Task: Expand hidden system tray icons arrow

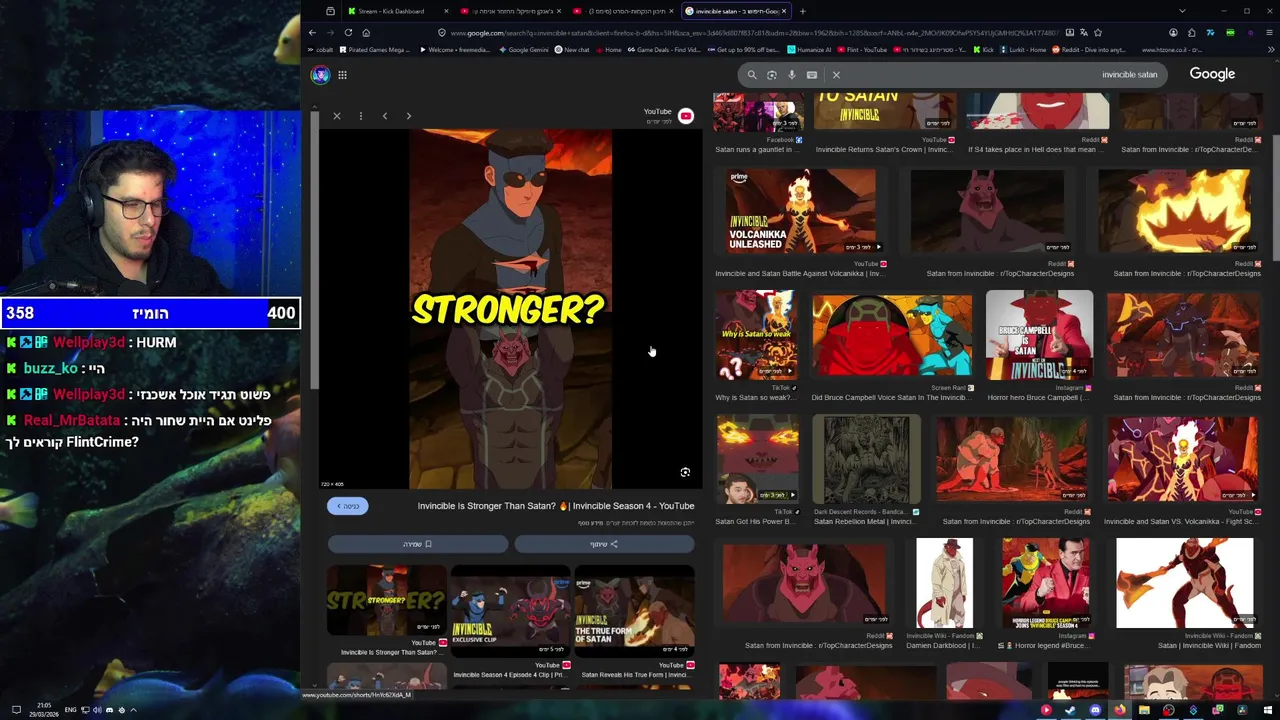Action: point(133,710)
